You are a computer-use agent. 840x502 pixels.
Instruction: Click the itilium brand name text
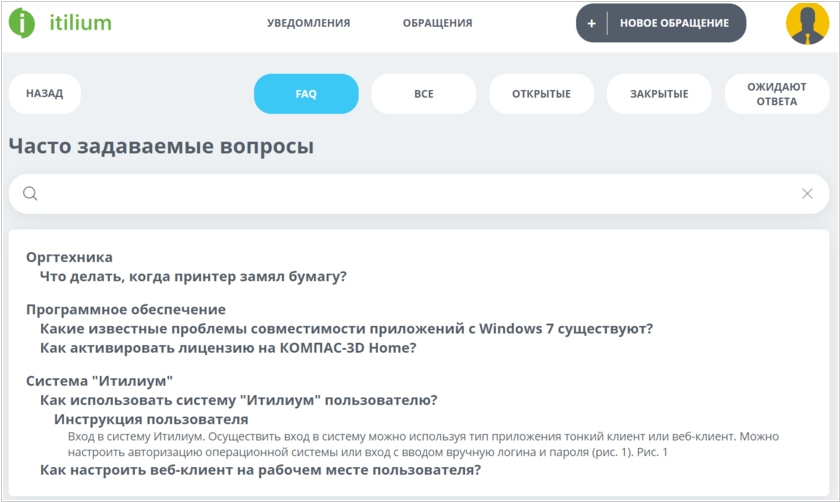click(x=80, y=23)
